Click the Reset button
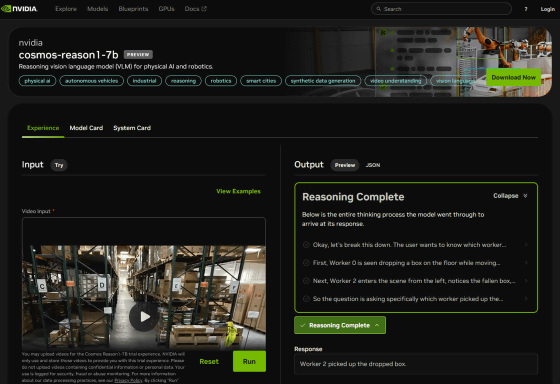 point(209,361)
